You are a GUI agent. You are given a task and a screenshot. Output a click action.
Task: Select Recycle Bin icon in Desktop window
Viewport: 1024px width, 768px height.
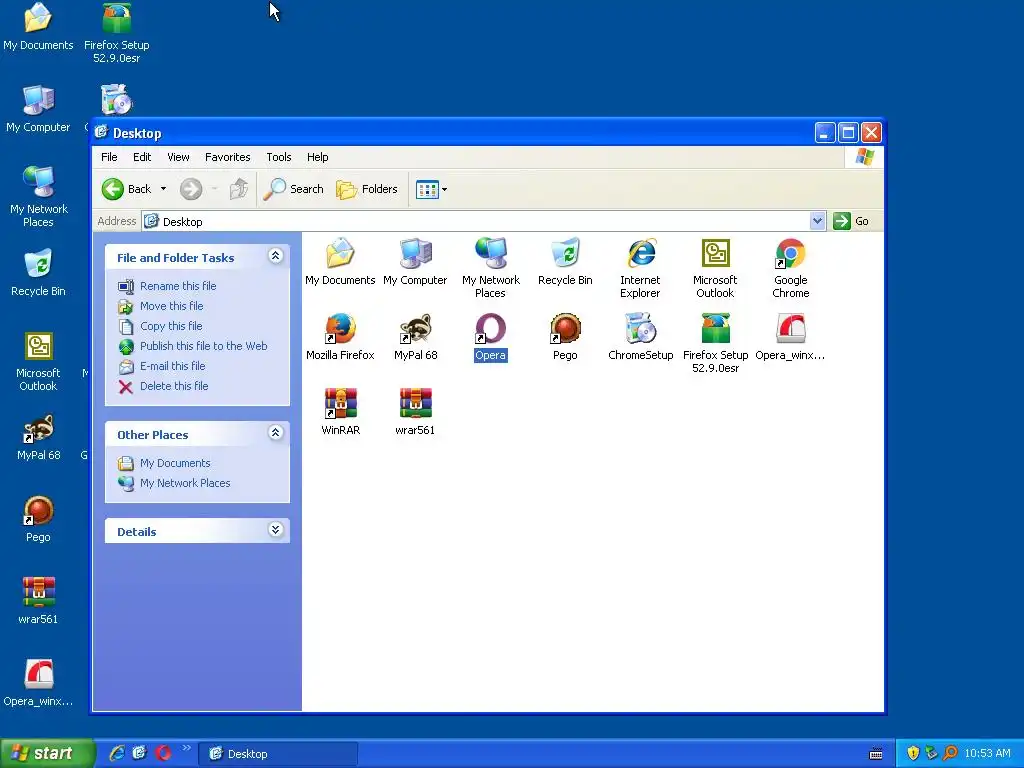pos(565,262)
